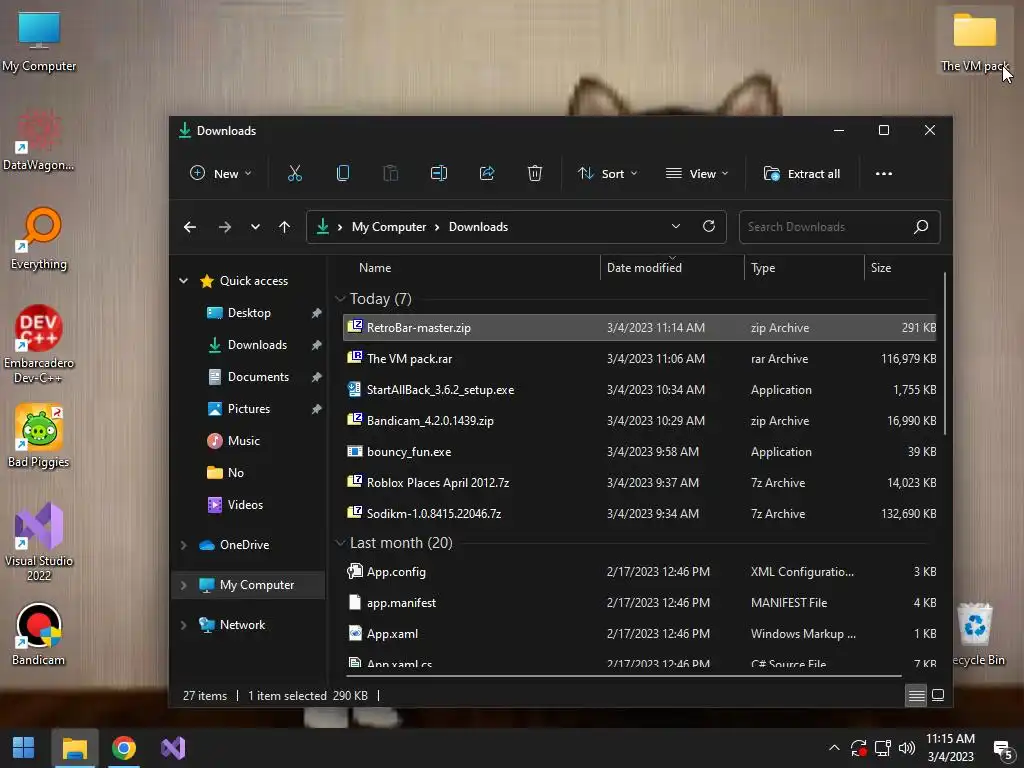Open address bar history dropdown

pyautogui.click(x=676, y=227)
